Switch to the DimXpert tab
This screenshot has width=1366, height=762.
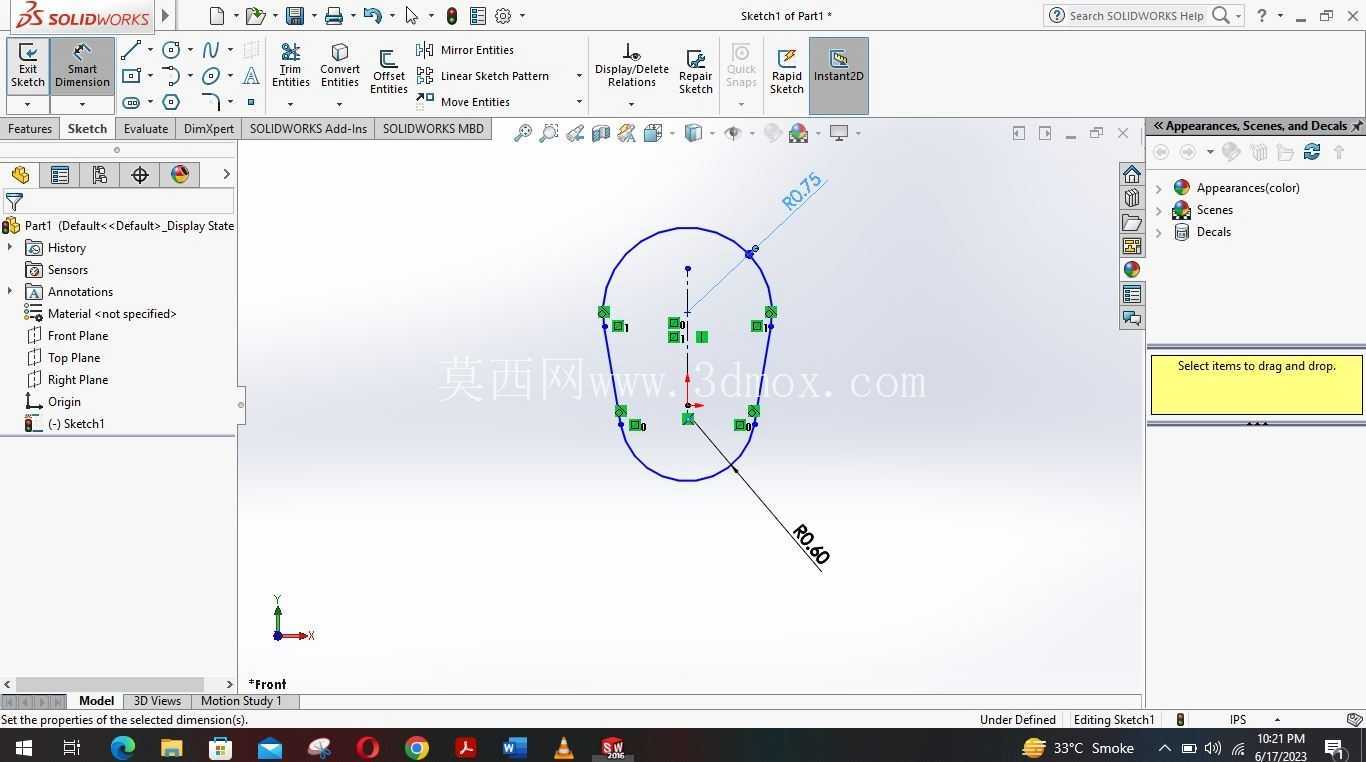tap(209, 129)
